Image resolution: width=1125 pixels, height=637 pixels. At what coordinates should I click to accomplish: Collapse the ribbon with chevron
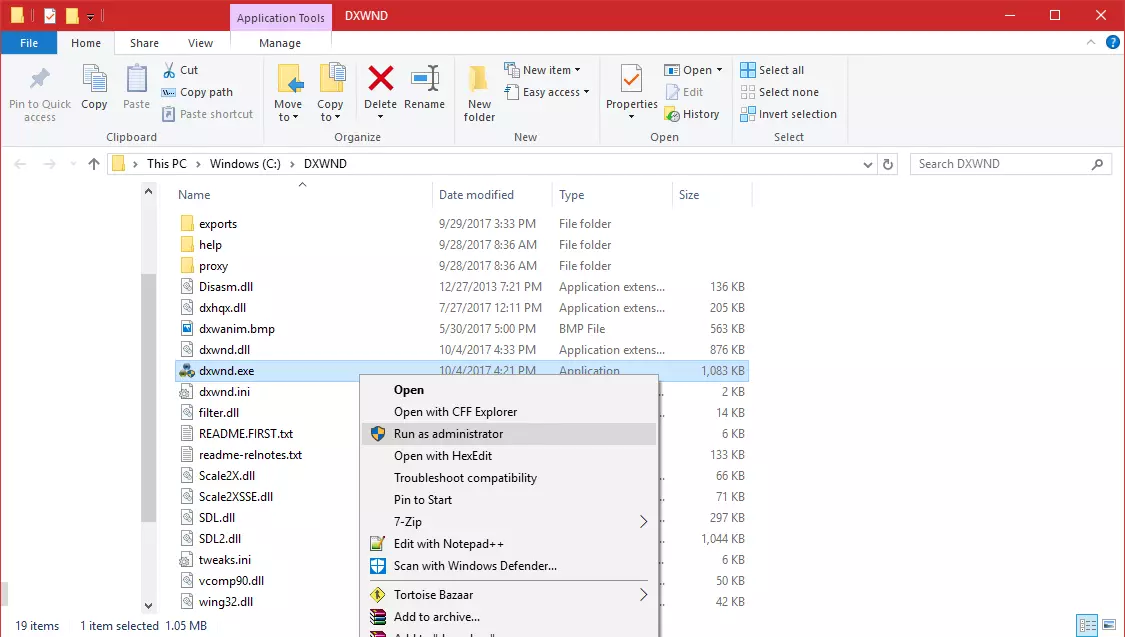[1091, 42]
